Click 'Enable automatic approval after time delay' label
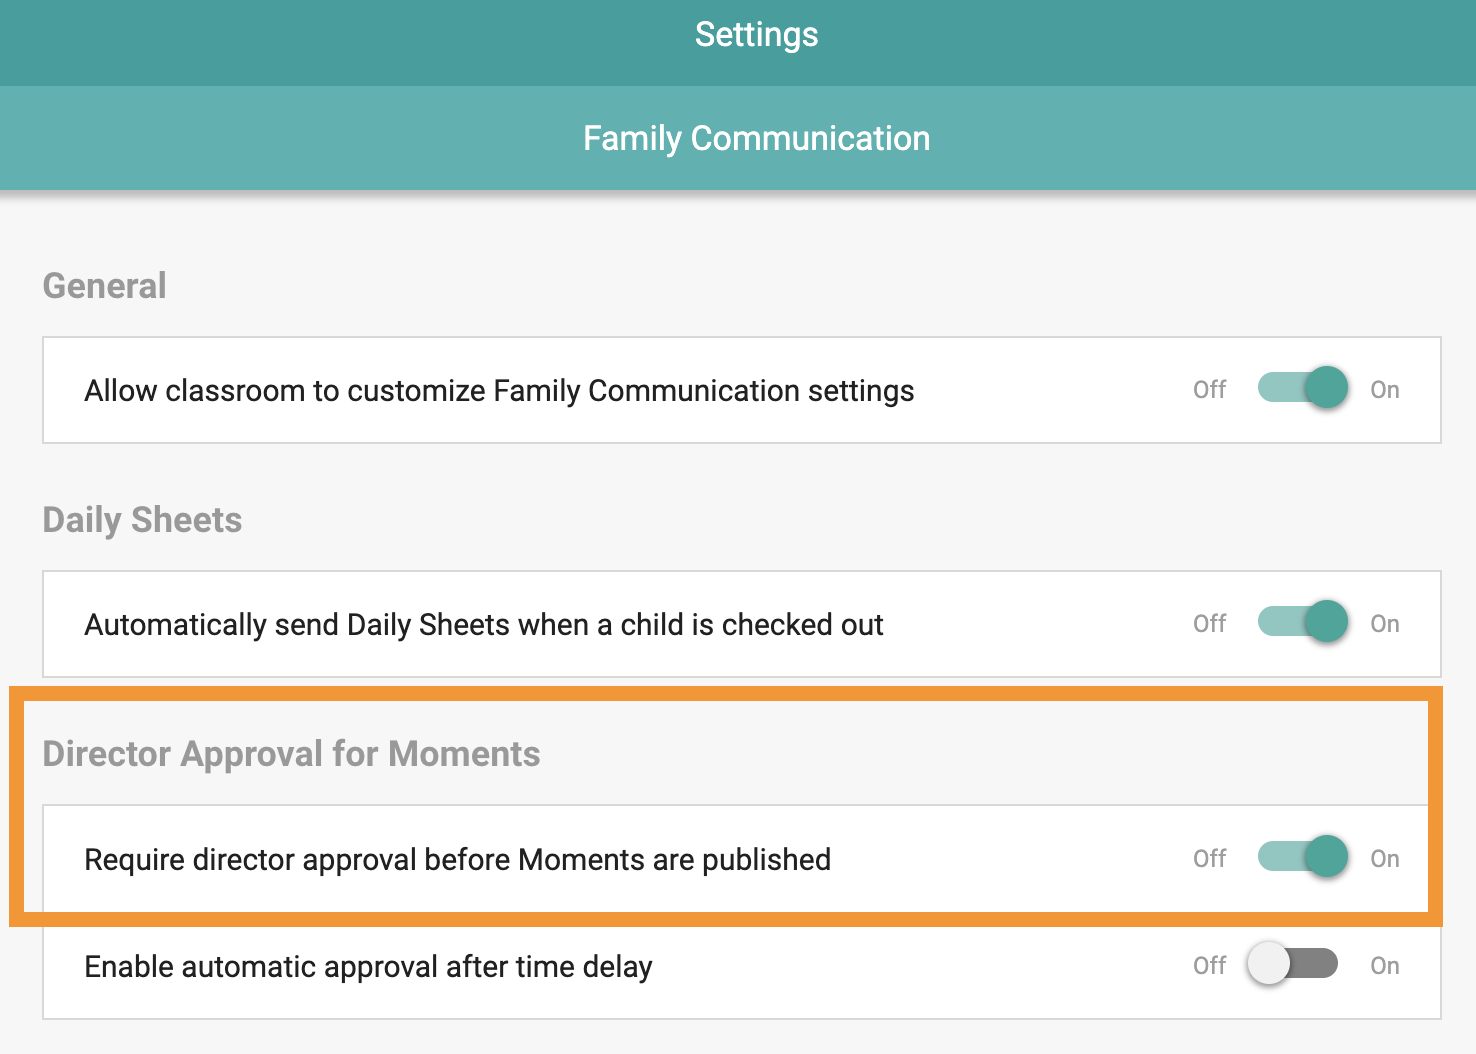Viewport: 1476px width, 1054px height. click(368, 966)
